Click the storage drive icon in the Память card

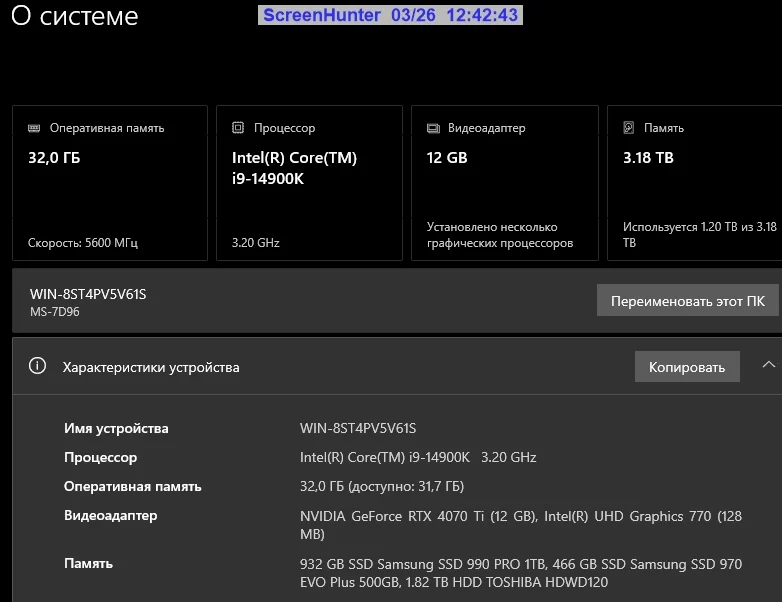(x=629, y=128)
